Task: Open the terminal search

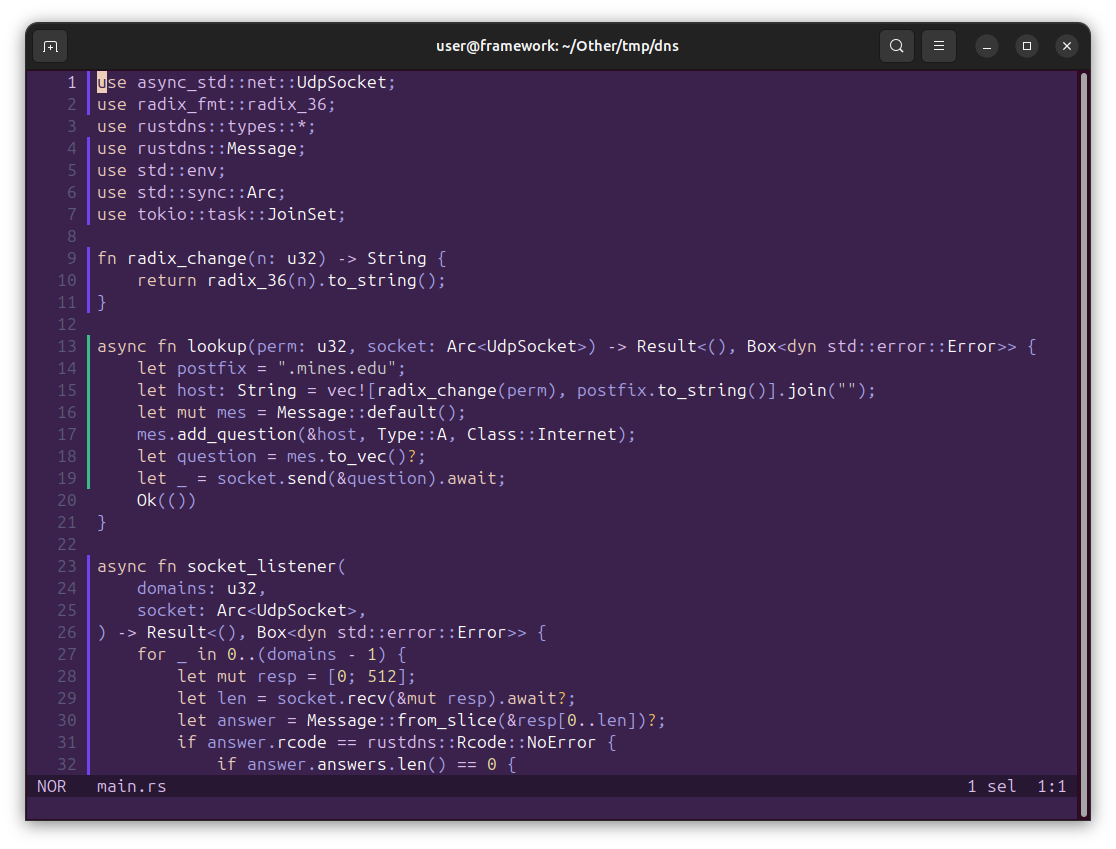Action: [x=897, y=46]
